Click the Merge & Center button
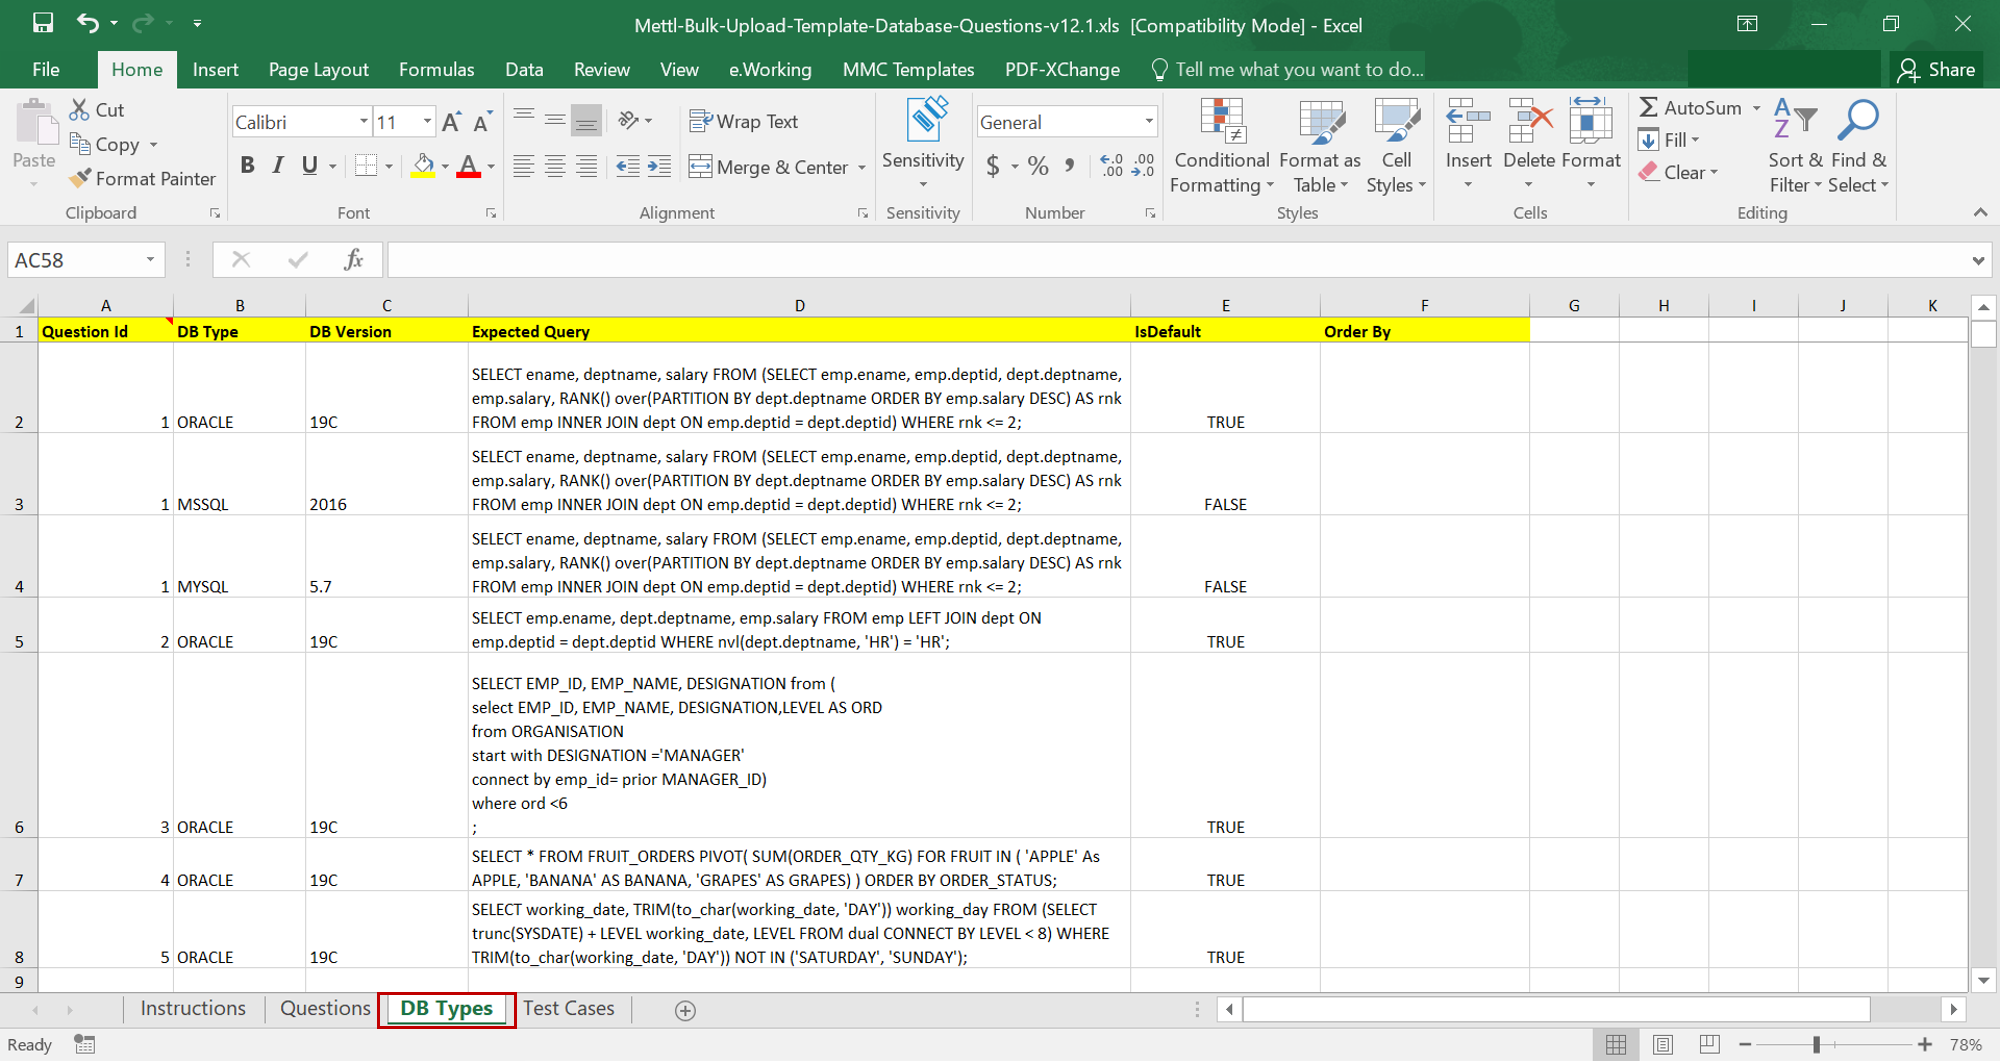 click(x=768, y=167)
